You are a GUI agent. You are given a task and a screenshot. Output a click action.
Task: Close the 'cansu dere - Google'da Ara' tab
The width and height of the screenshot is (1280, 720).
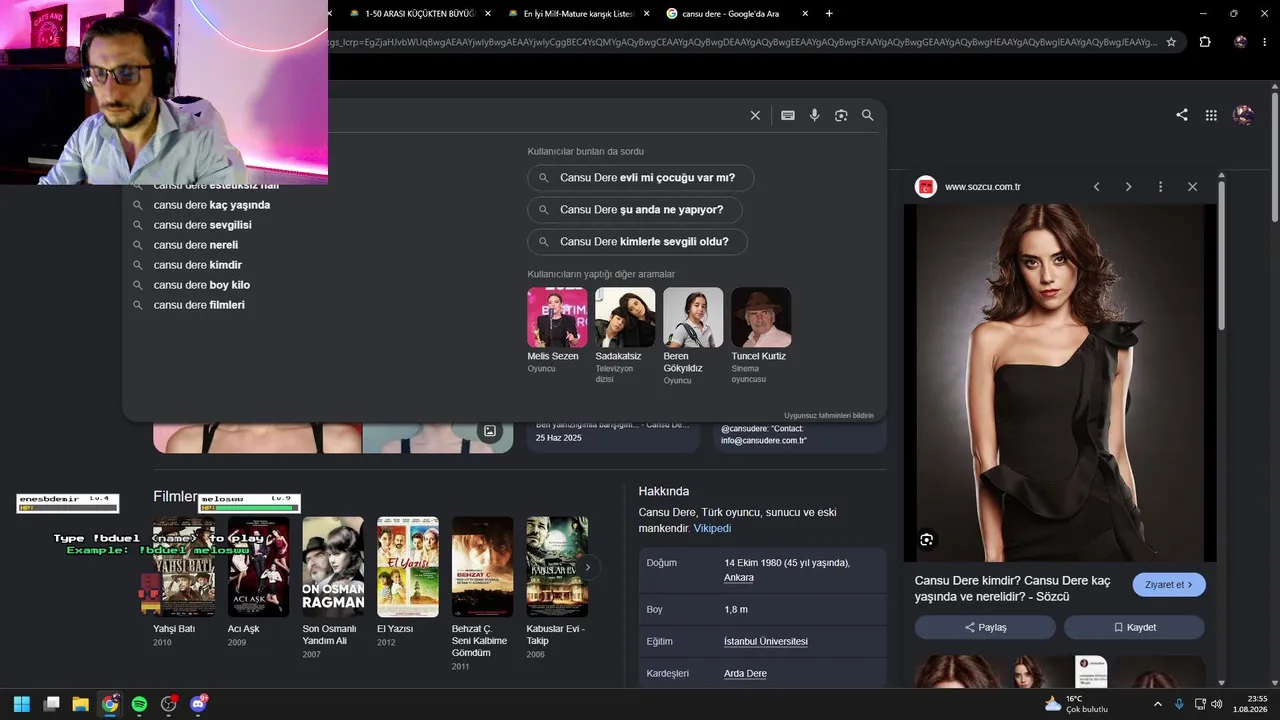tap(807, 14)
